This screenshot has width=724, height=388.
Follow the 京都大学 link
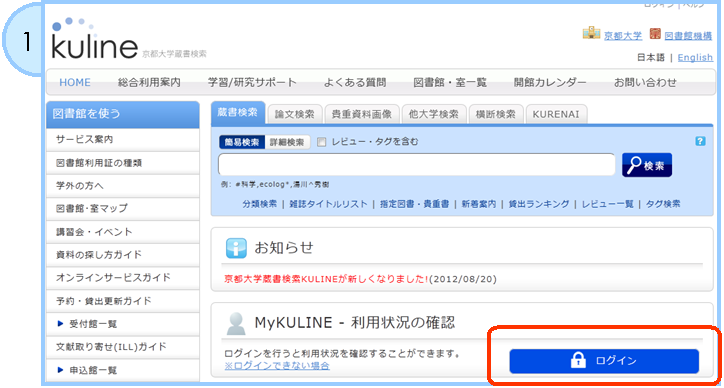click(x=623, y=35)
